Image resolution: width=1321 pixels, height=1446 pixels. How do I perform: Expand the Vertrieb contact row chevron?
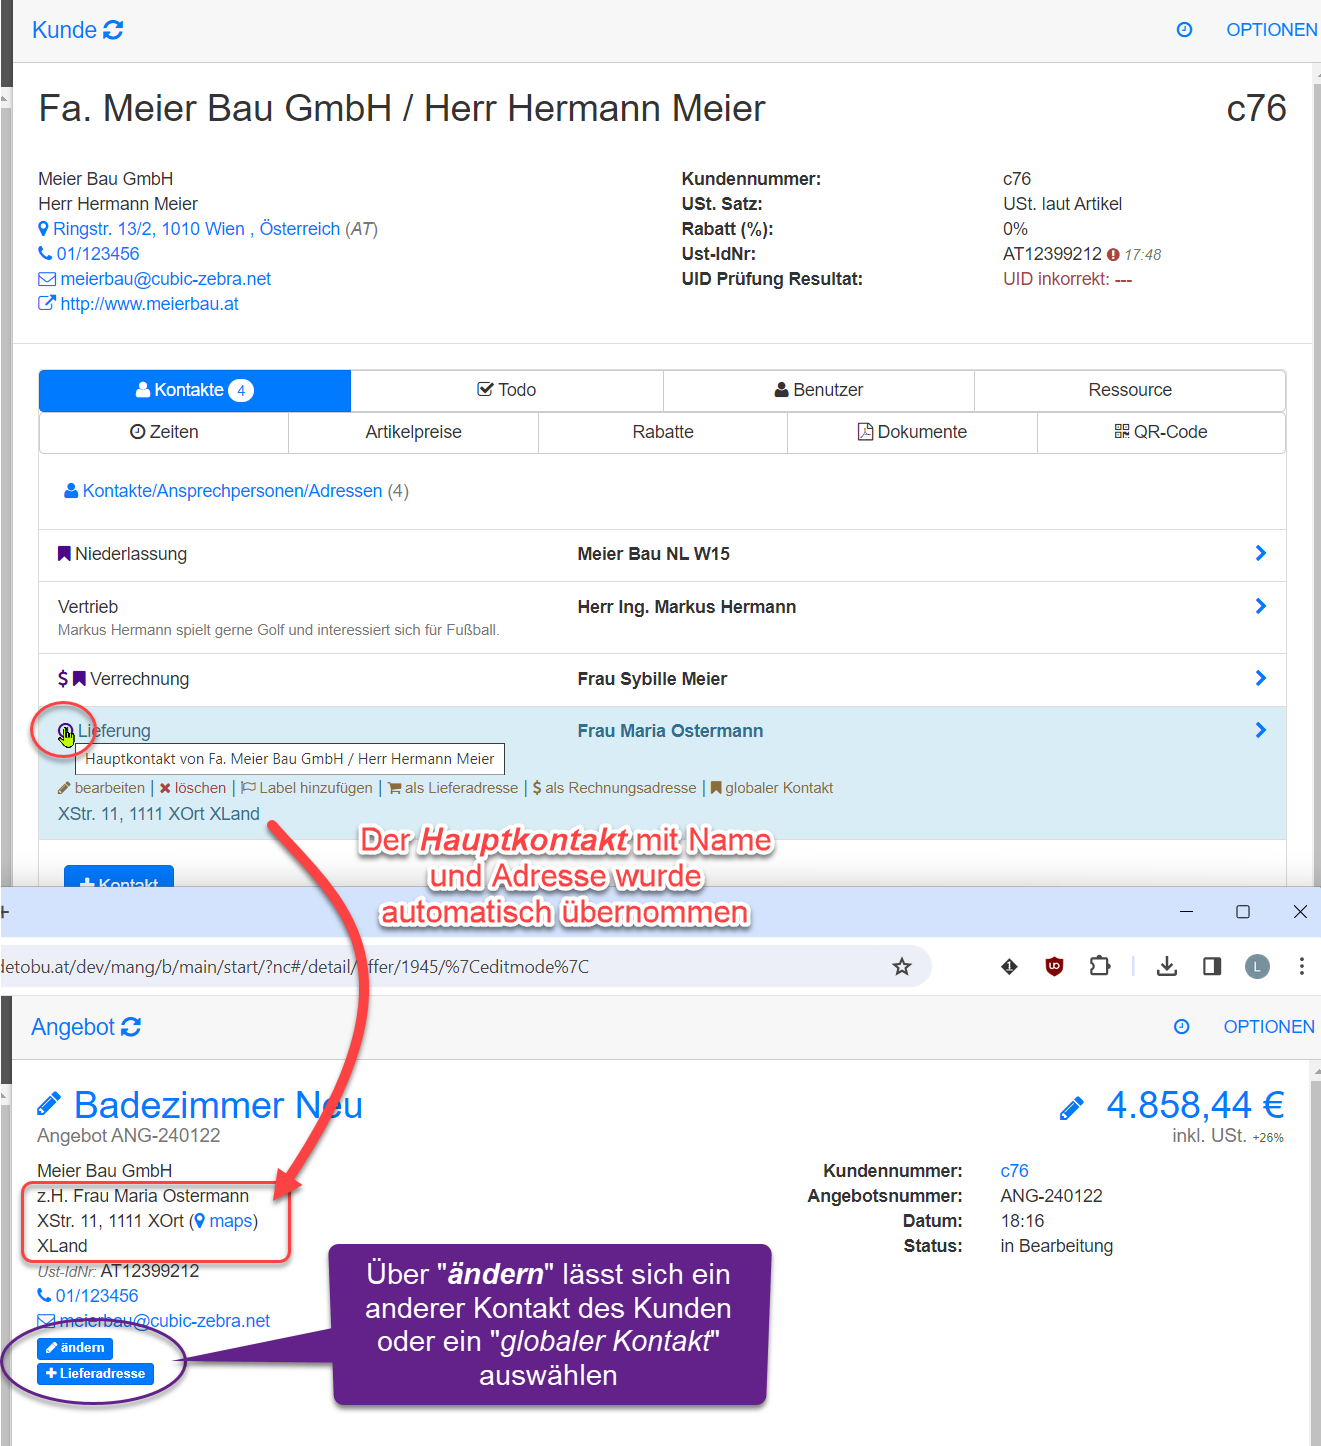(1260, 606)
